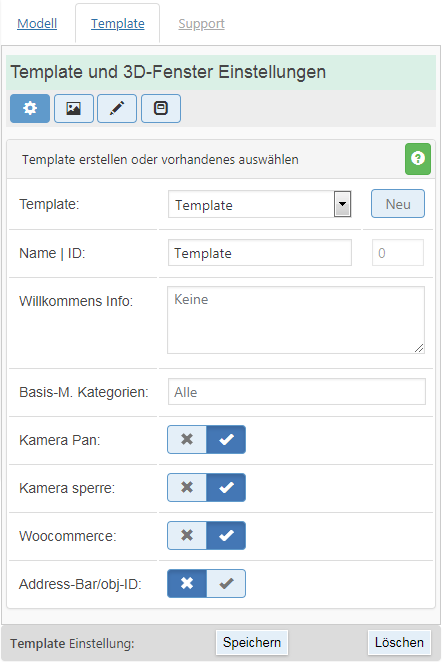Screen dimensions: 442x662
Task: Switch to the image settings icon
Action: click(x=74, y=109)
